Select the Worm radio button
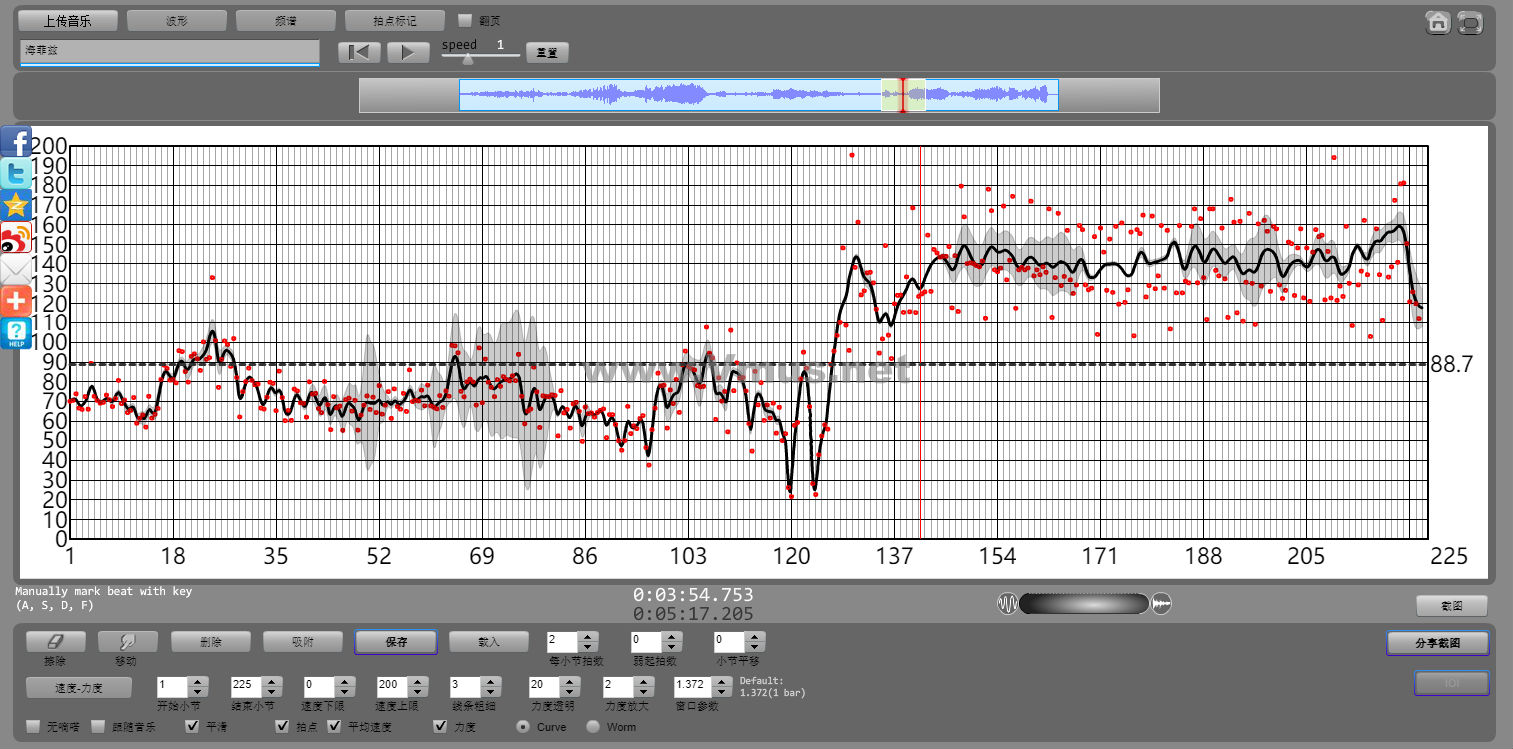This screenshot has width=1513, height=749. [x=593, y=727]
